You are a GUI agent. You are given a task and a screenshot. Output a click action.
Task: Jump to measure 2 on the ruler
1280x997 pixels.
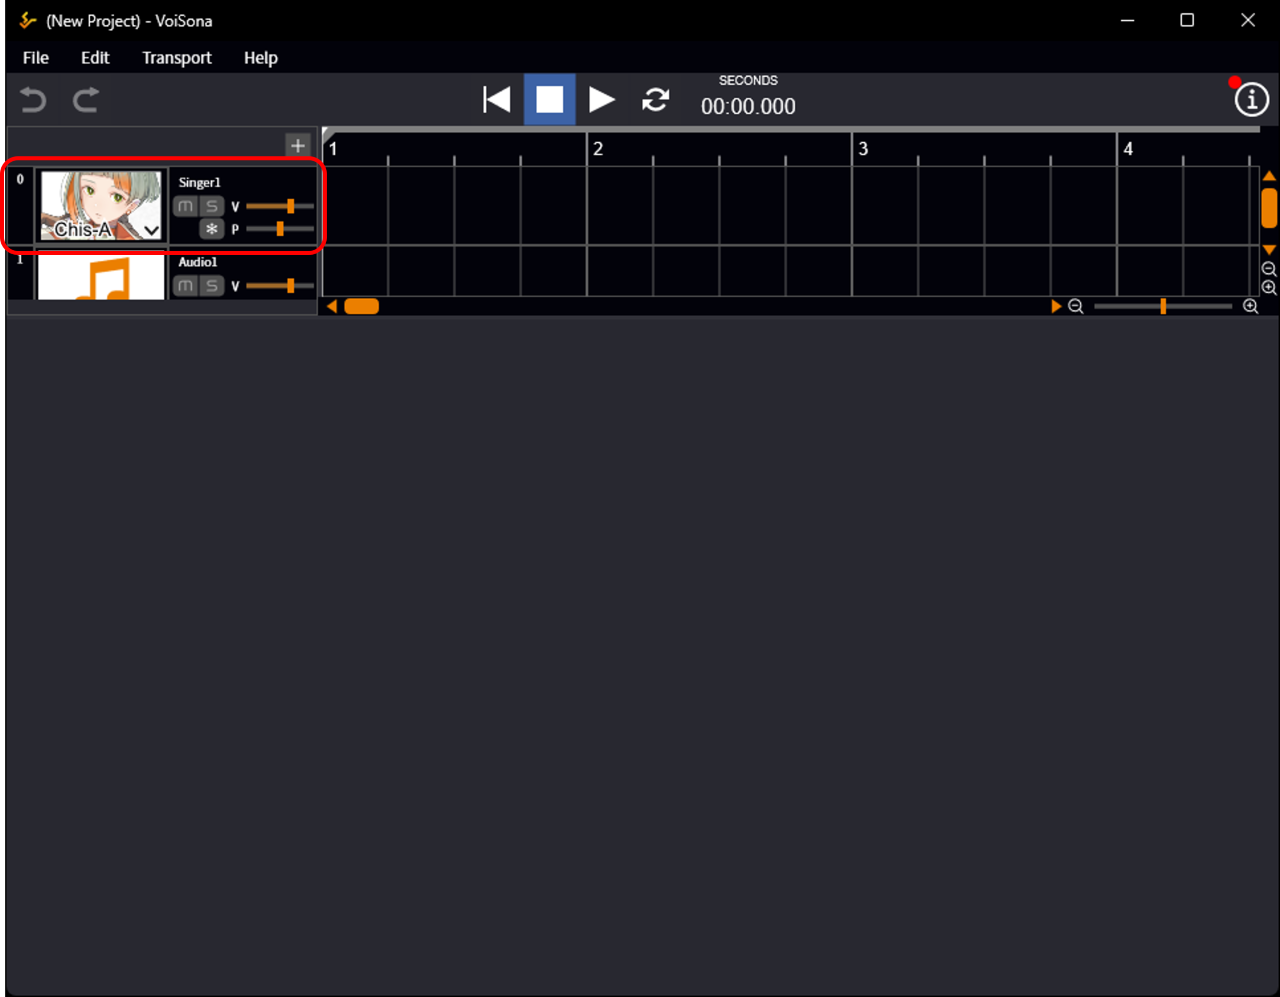click(598, 149)
